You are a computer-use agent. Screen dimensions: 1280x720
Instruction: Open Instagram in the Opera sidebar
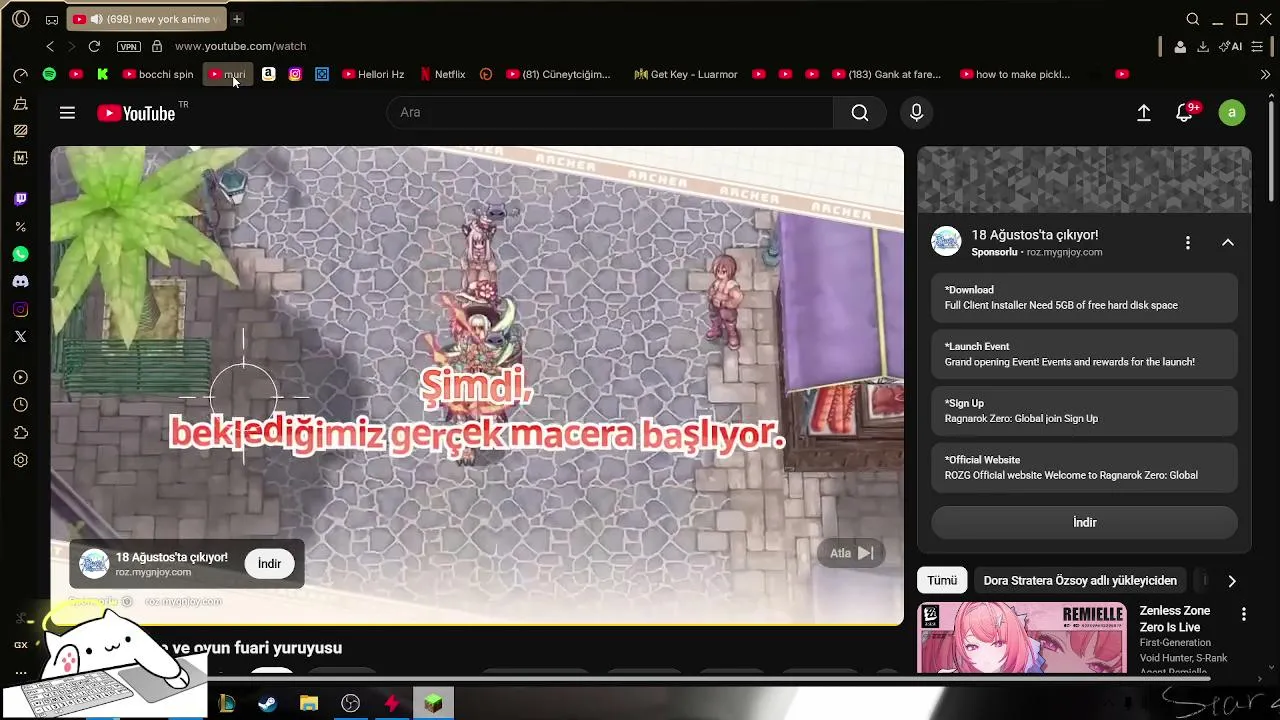coord(20,309)
